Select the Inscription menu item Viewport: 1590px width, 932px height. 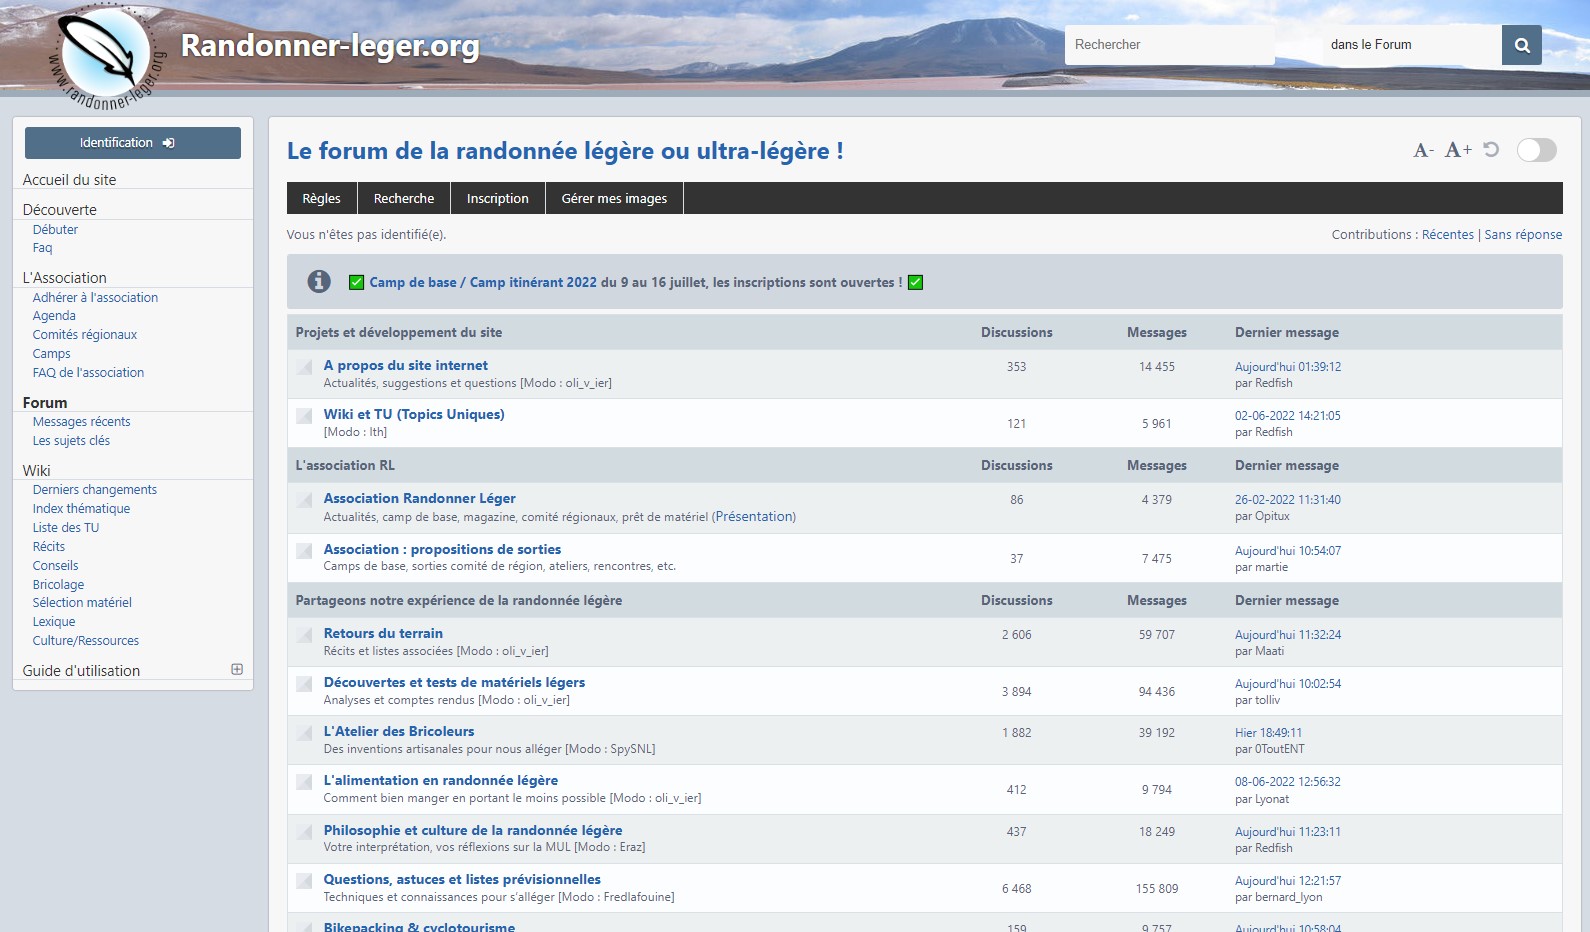tap(497, 198)
